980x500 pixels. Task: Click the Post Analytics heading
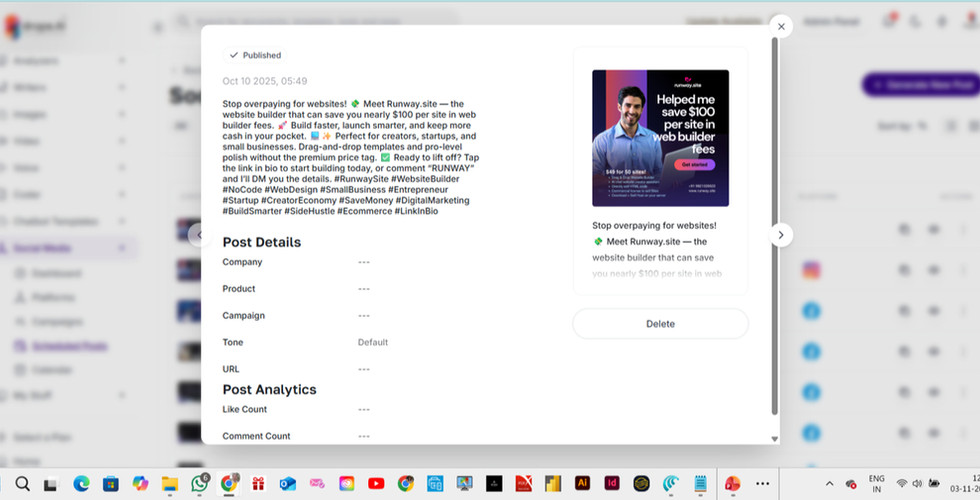tap(269, 389)
